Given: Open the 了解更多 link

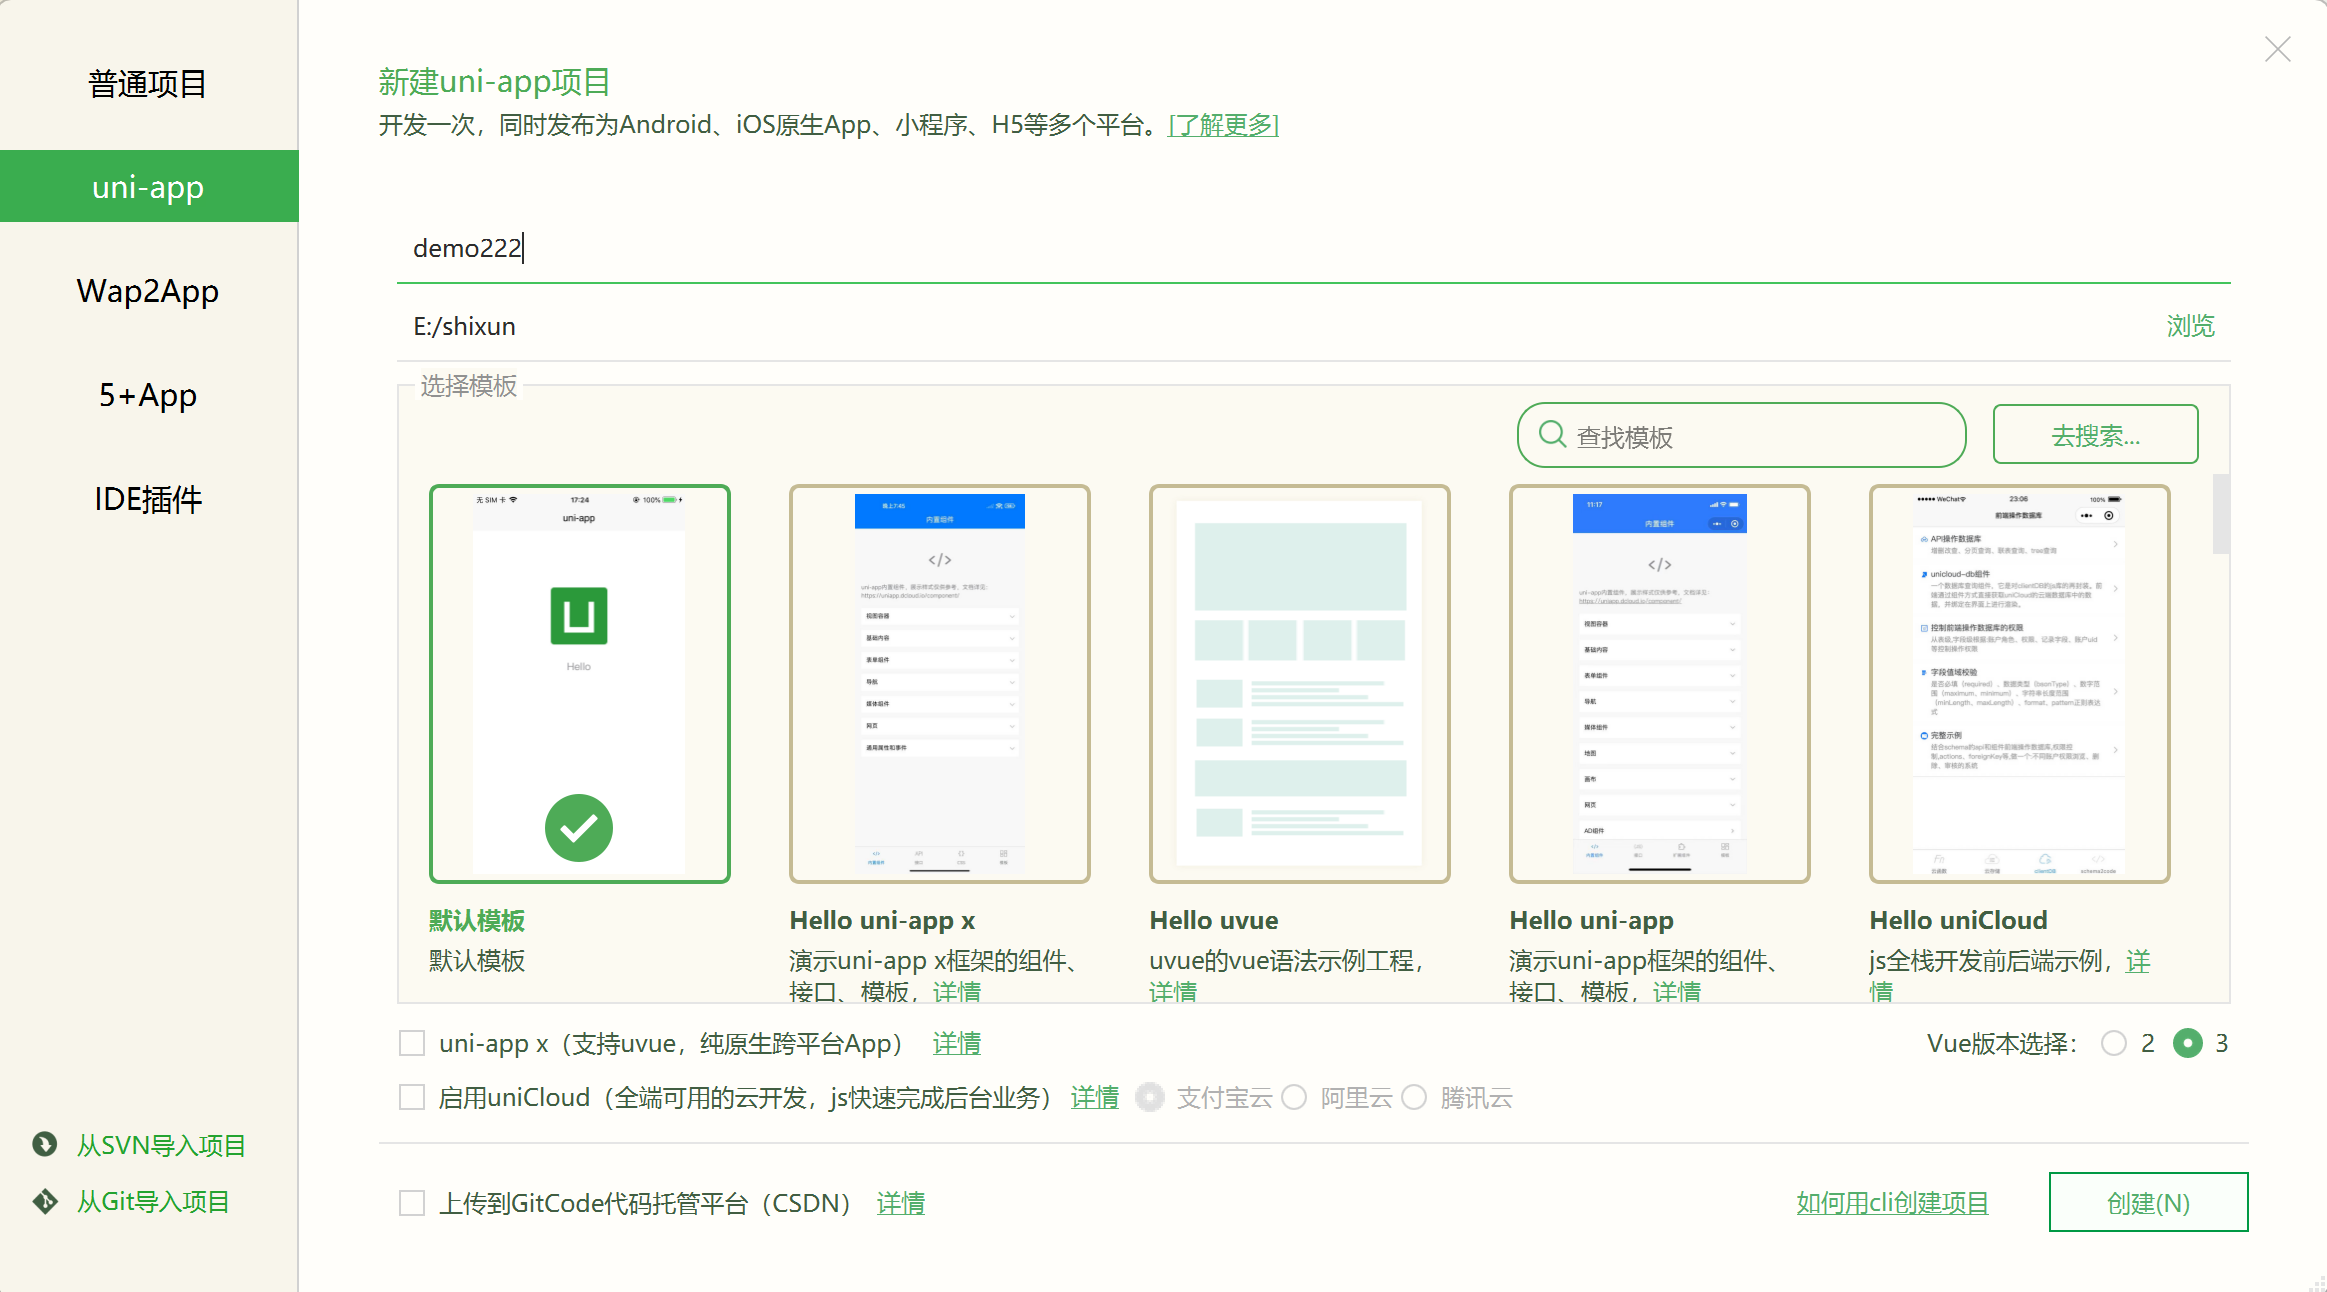Looking at the screenshot, I should (x=1222, y=126).
